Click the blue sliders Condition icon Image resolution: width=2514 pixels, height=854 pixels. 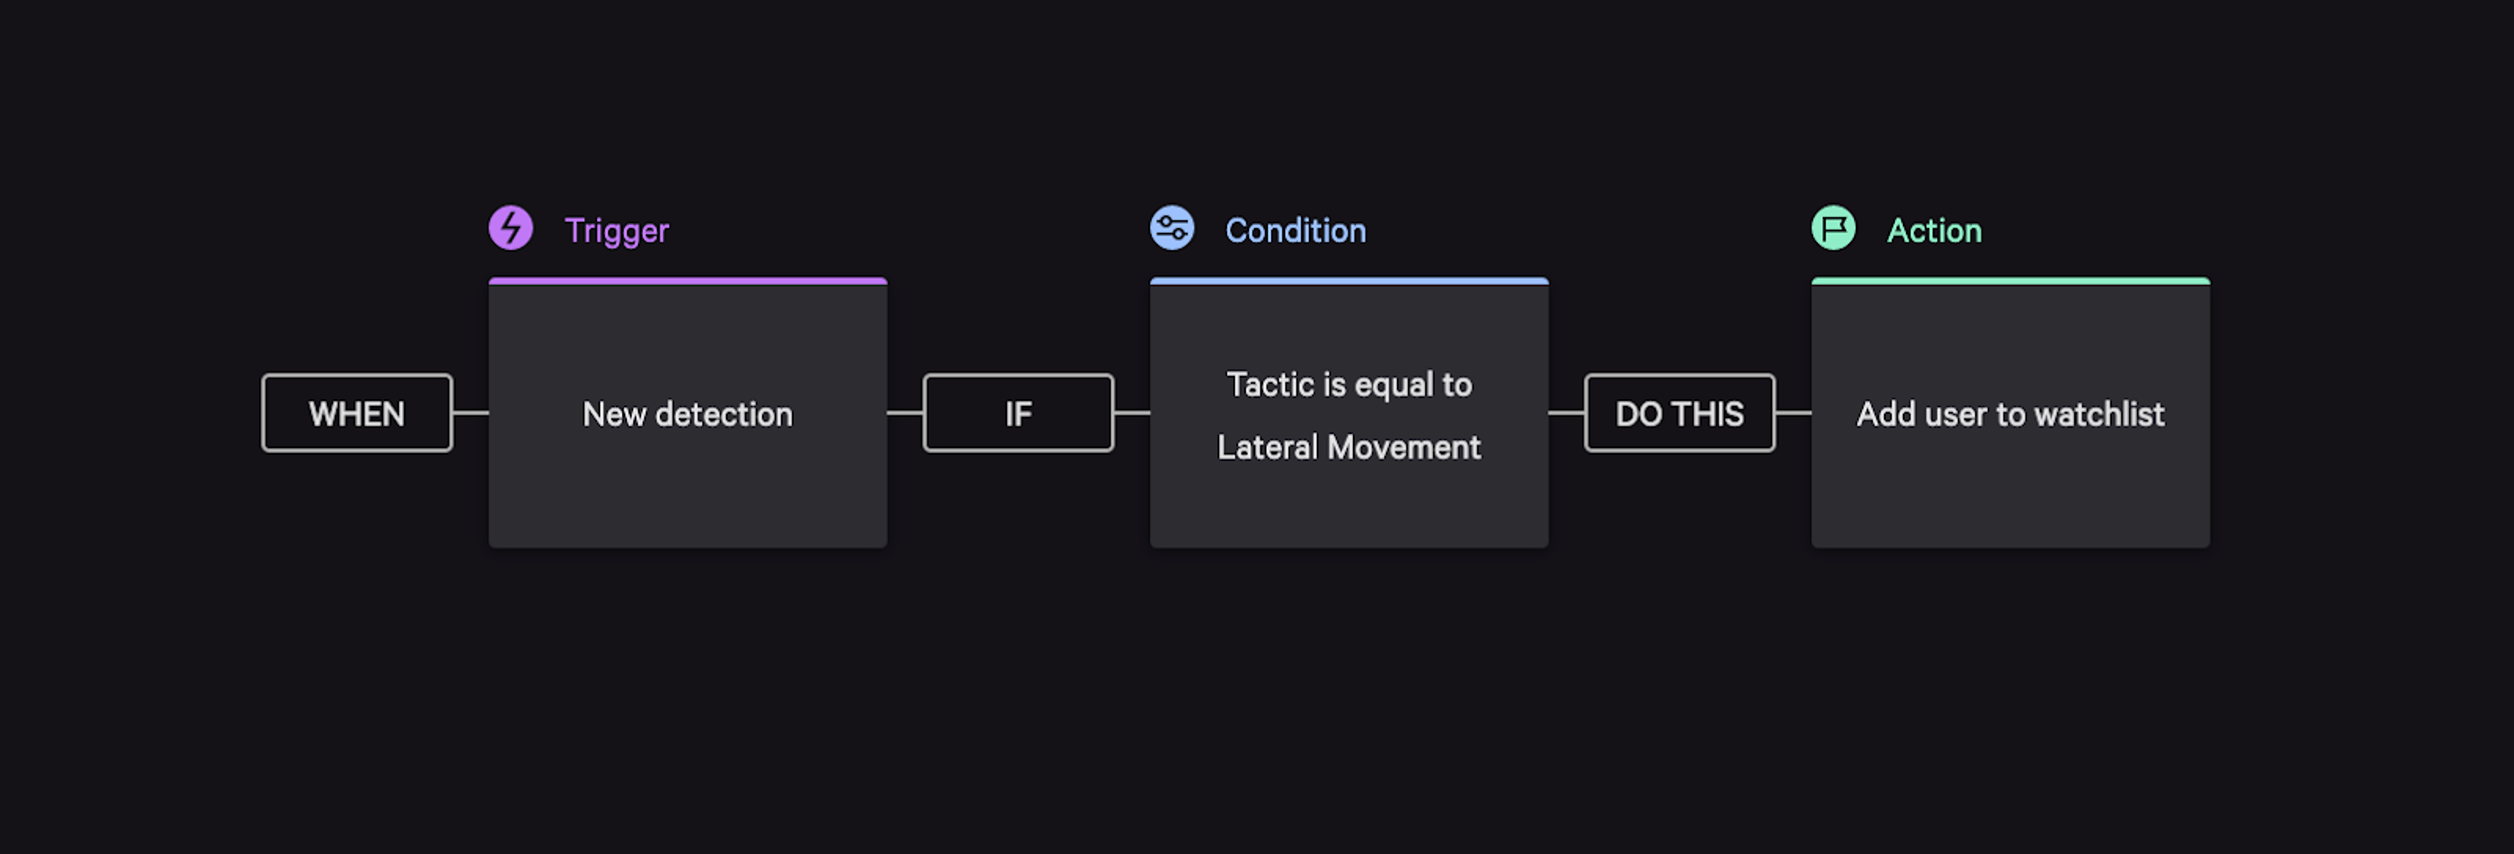(x=1172, y=228)
